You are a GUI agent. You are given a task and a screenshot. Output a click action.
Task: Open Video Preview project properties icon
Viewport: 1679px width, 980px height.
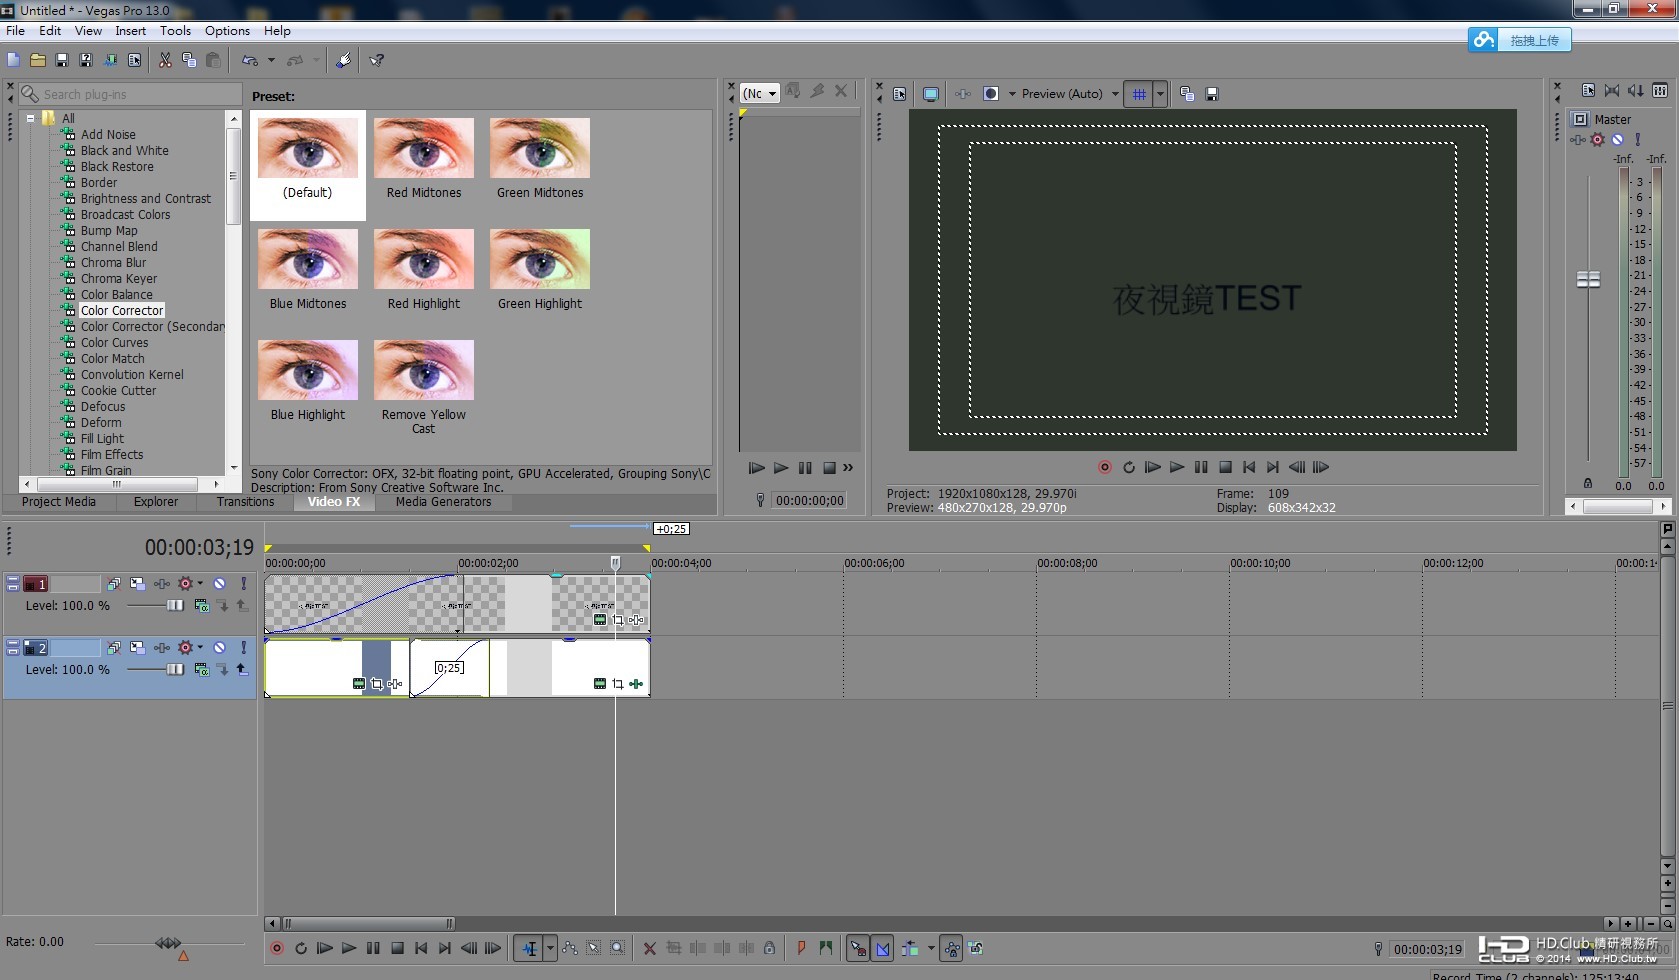[900, 94]
